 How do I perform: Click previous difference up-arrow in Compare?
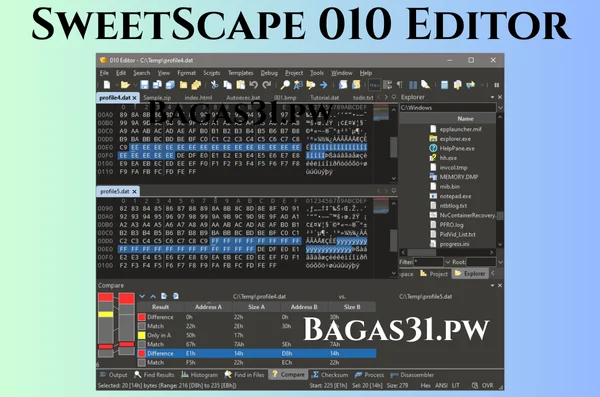[x=153, y=296]
